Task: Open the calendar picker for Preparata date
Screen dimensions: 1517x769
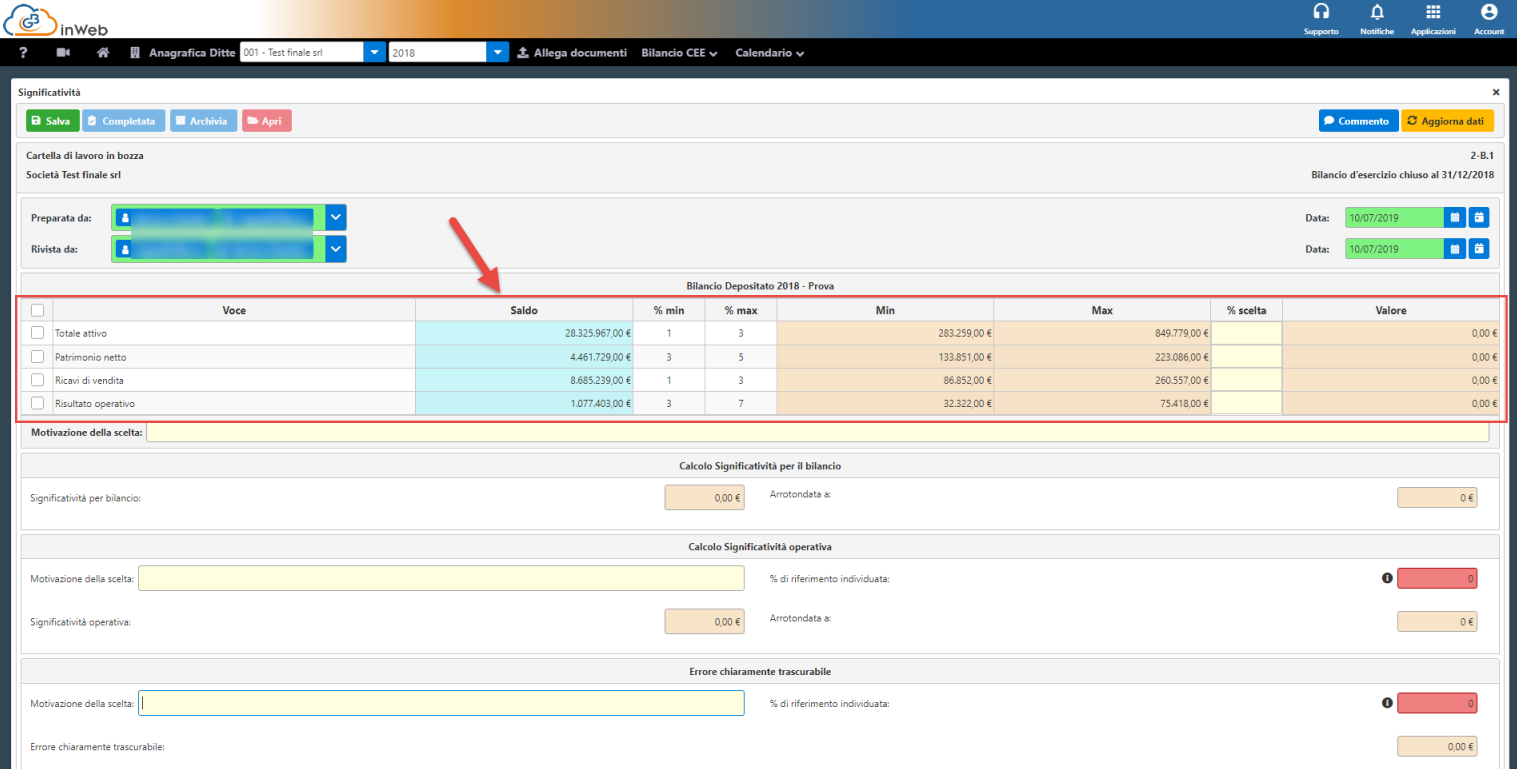Action: [1455, 217]
